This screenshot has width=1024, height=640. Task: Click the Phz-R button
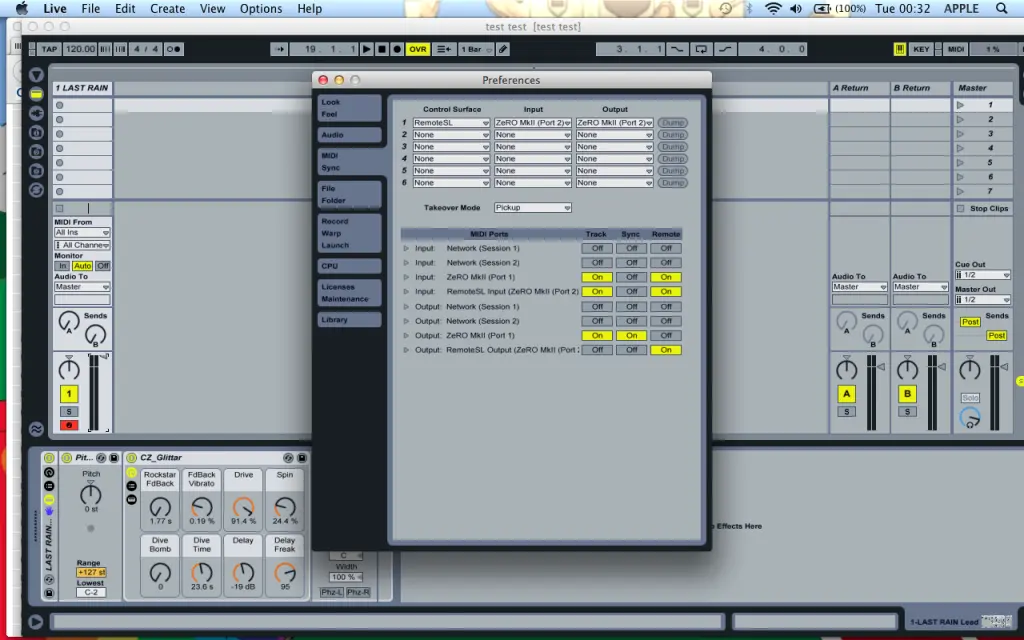pyautogui.click(x=358, y=592)
